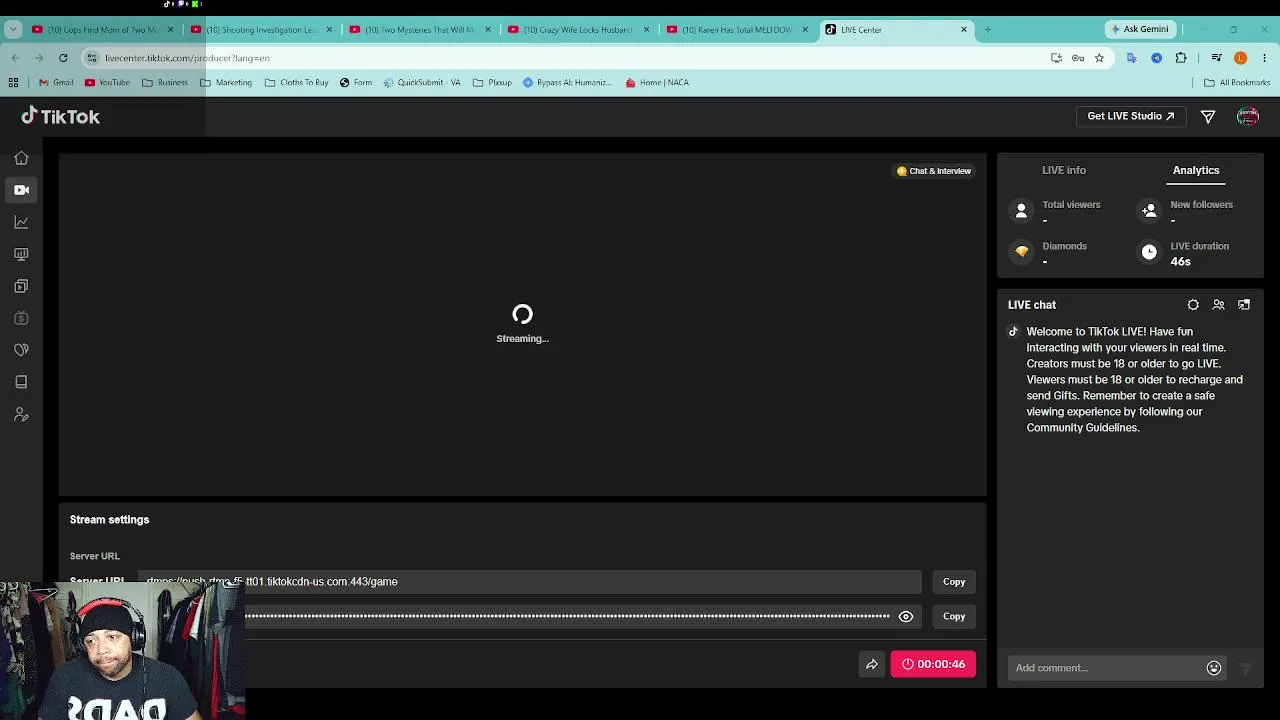
Task: Open the media control icon in Chrome toolbar
Action: click(x=1216, y=58)
